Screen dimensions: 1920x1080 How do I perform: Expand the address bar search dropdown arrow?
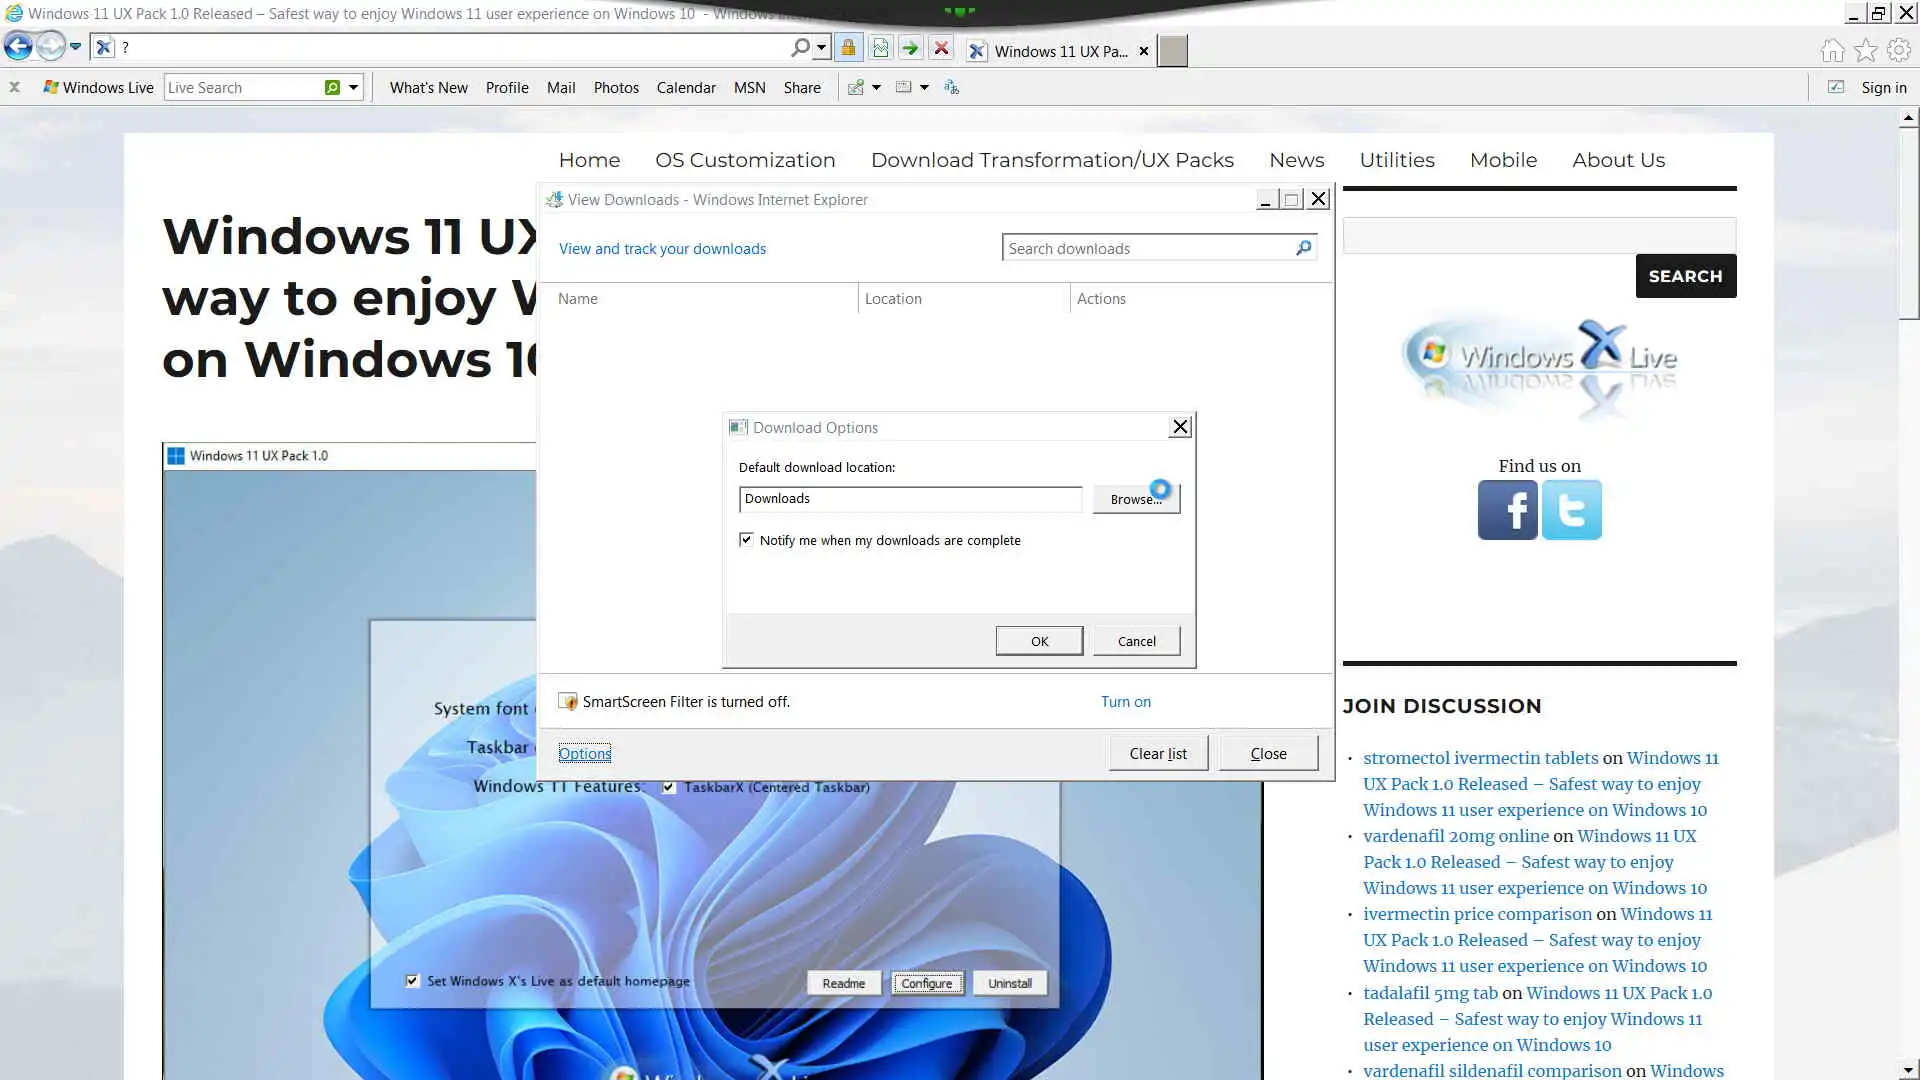click(x=821, y=48)
